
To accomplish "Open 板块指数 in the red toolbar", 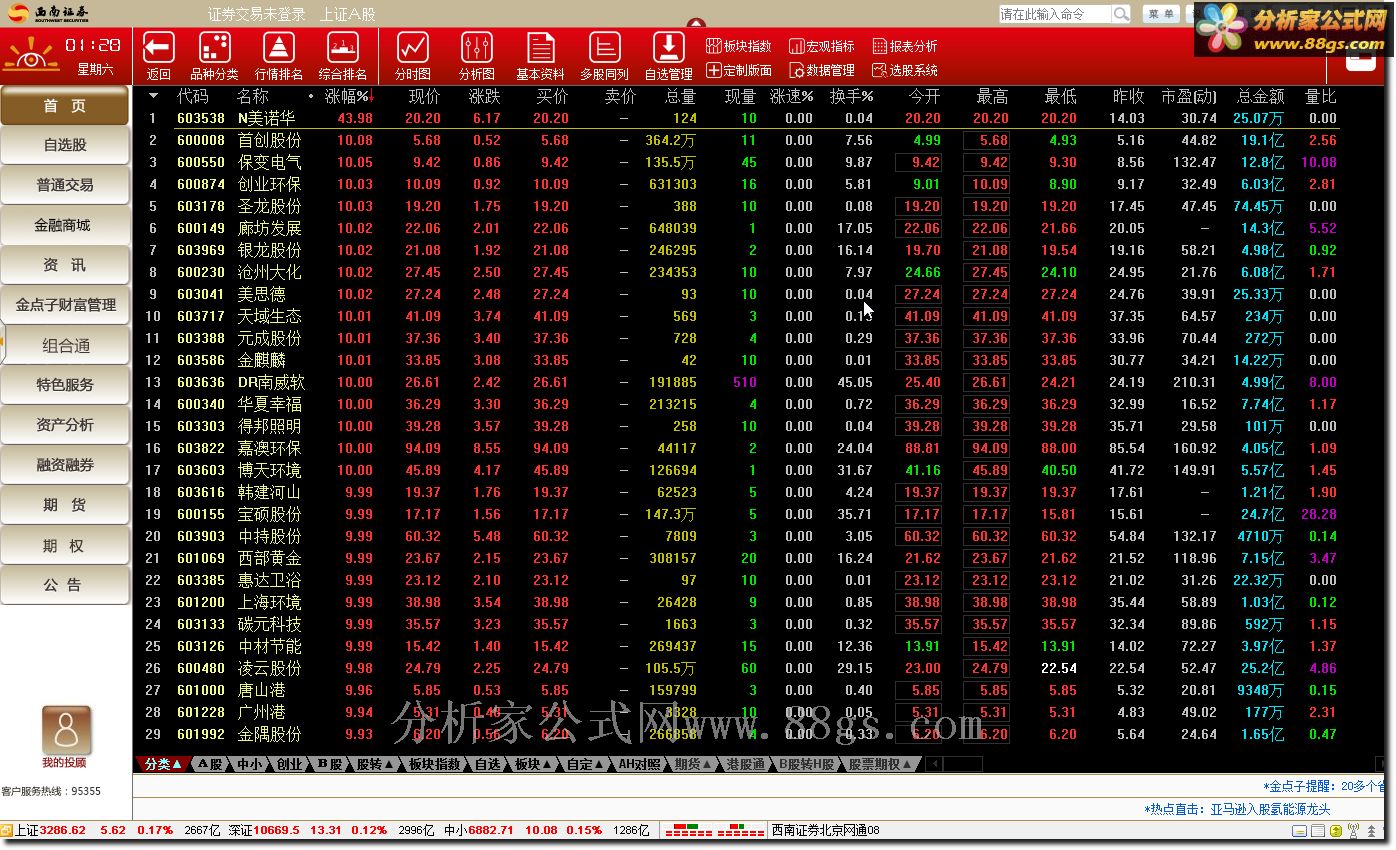I will (x=739, y=46).
